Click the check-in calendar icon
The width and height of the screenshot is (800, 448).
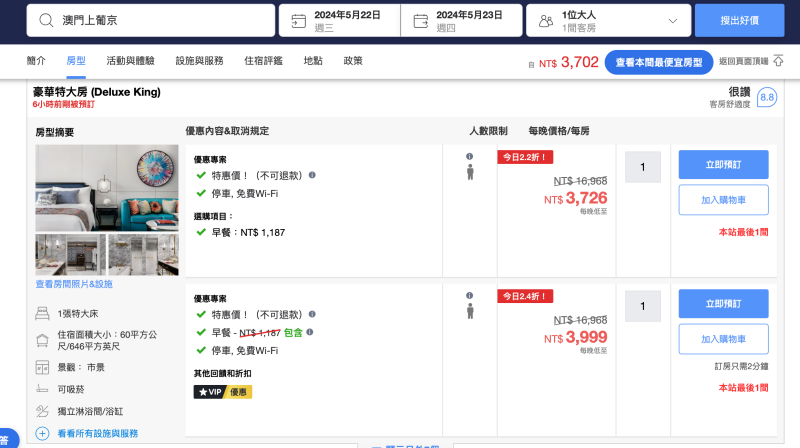tap(298, 20)
